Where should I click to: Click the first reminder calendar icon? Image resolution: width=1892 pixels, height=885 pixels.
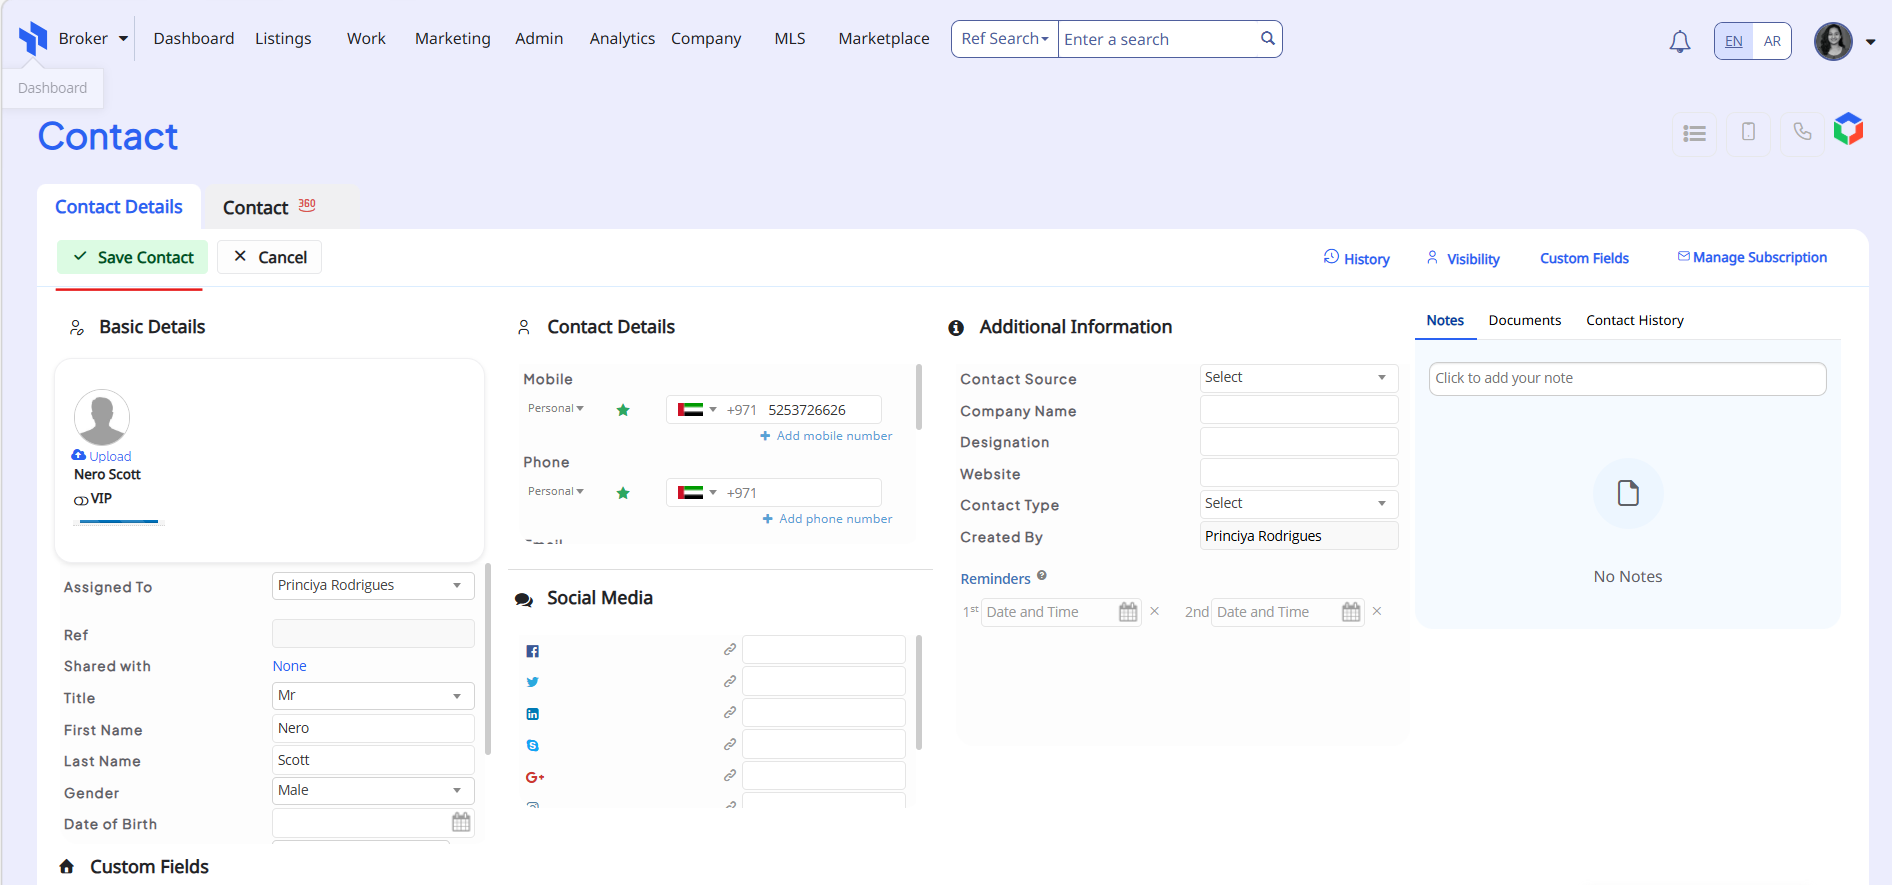click(x=1128, y=612)
